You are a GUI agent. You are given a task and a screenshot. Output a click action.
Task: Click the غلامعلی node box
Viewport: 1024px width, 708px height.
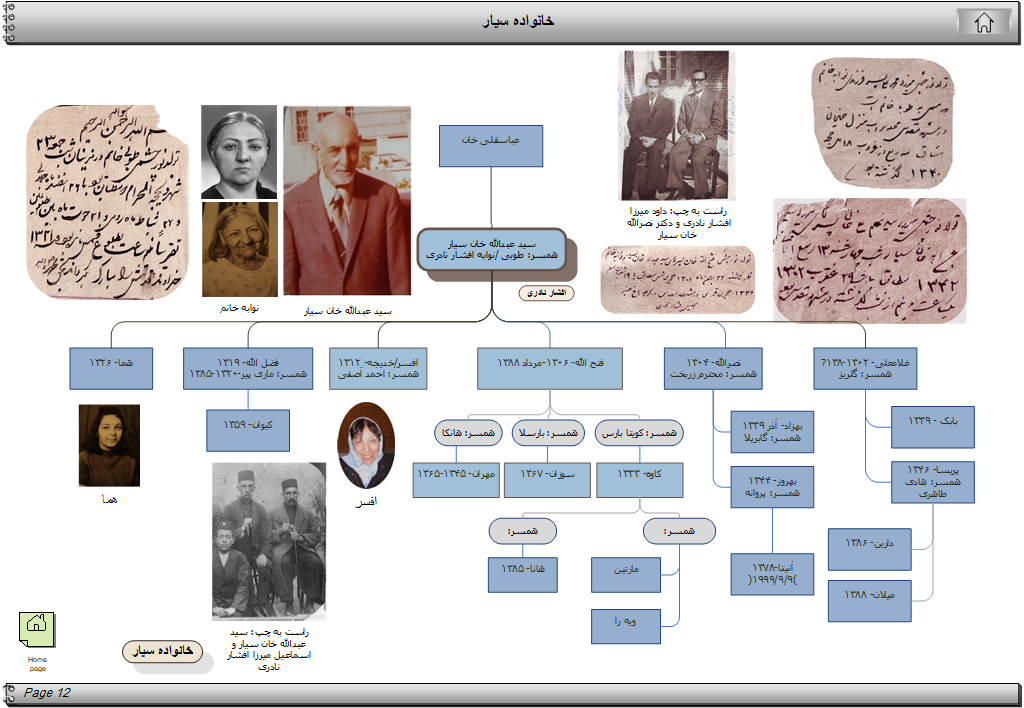coord(866,367)
